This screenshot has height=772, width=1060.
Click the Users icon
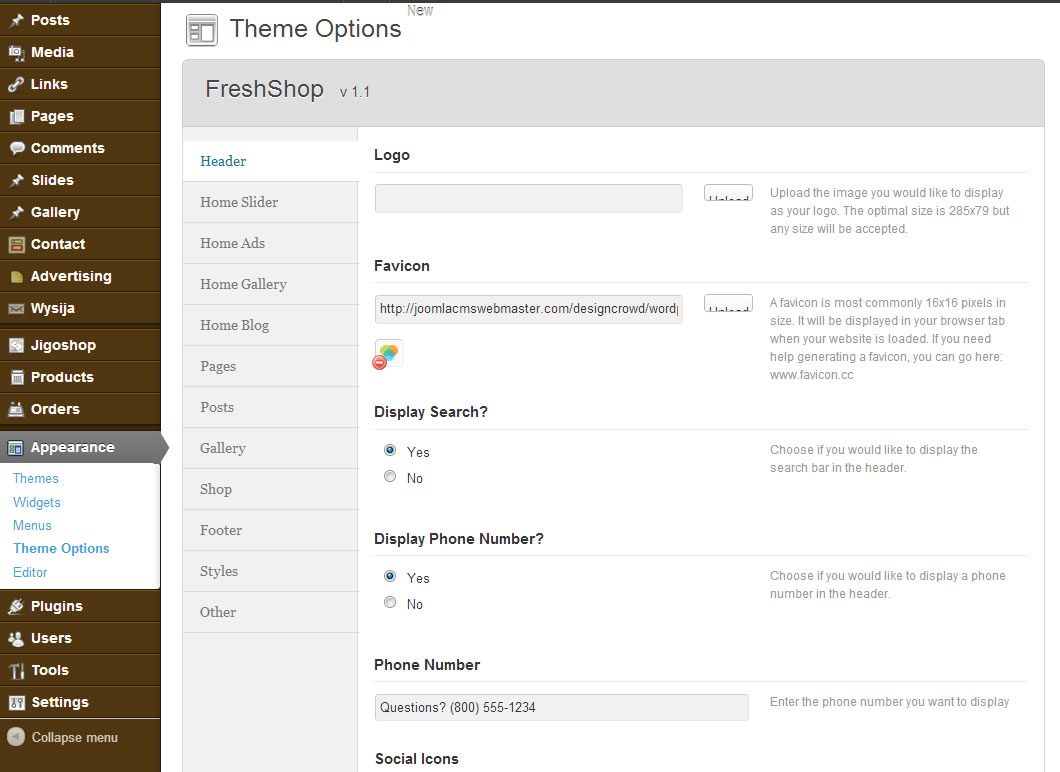point(16,638)
